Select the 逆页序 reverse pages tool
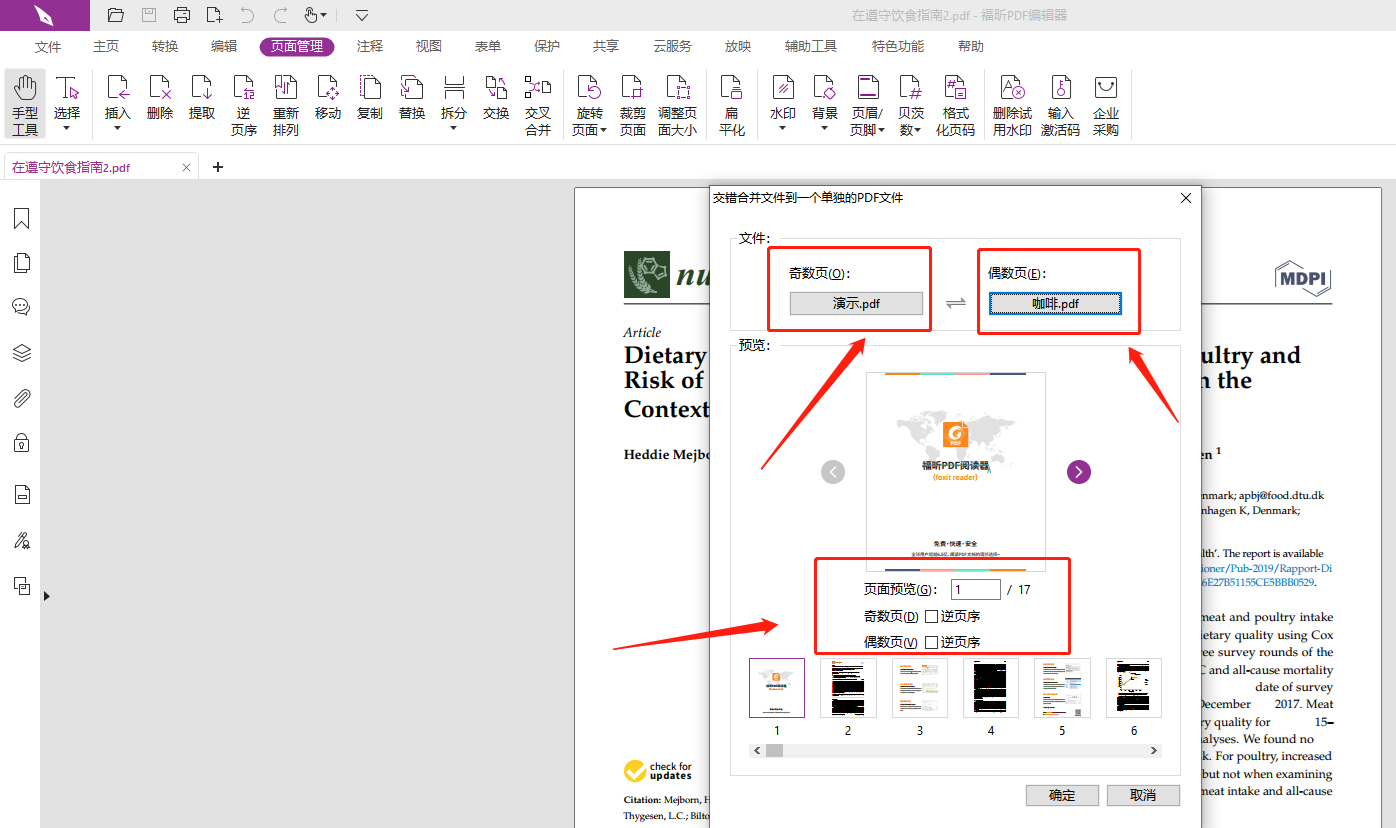Viewport: 1396px width, 828px height. (244, 104)
